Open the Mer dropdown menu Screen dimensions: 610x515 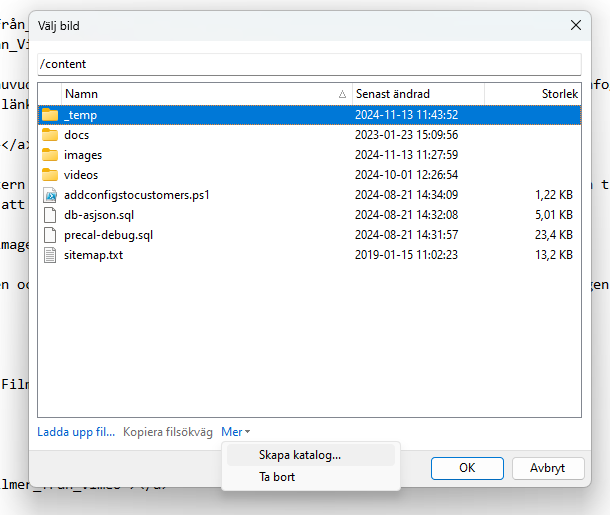(x=235, y=432)
